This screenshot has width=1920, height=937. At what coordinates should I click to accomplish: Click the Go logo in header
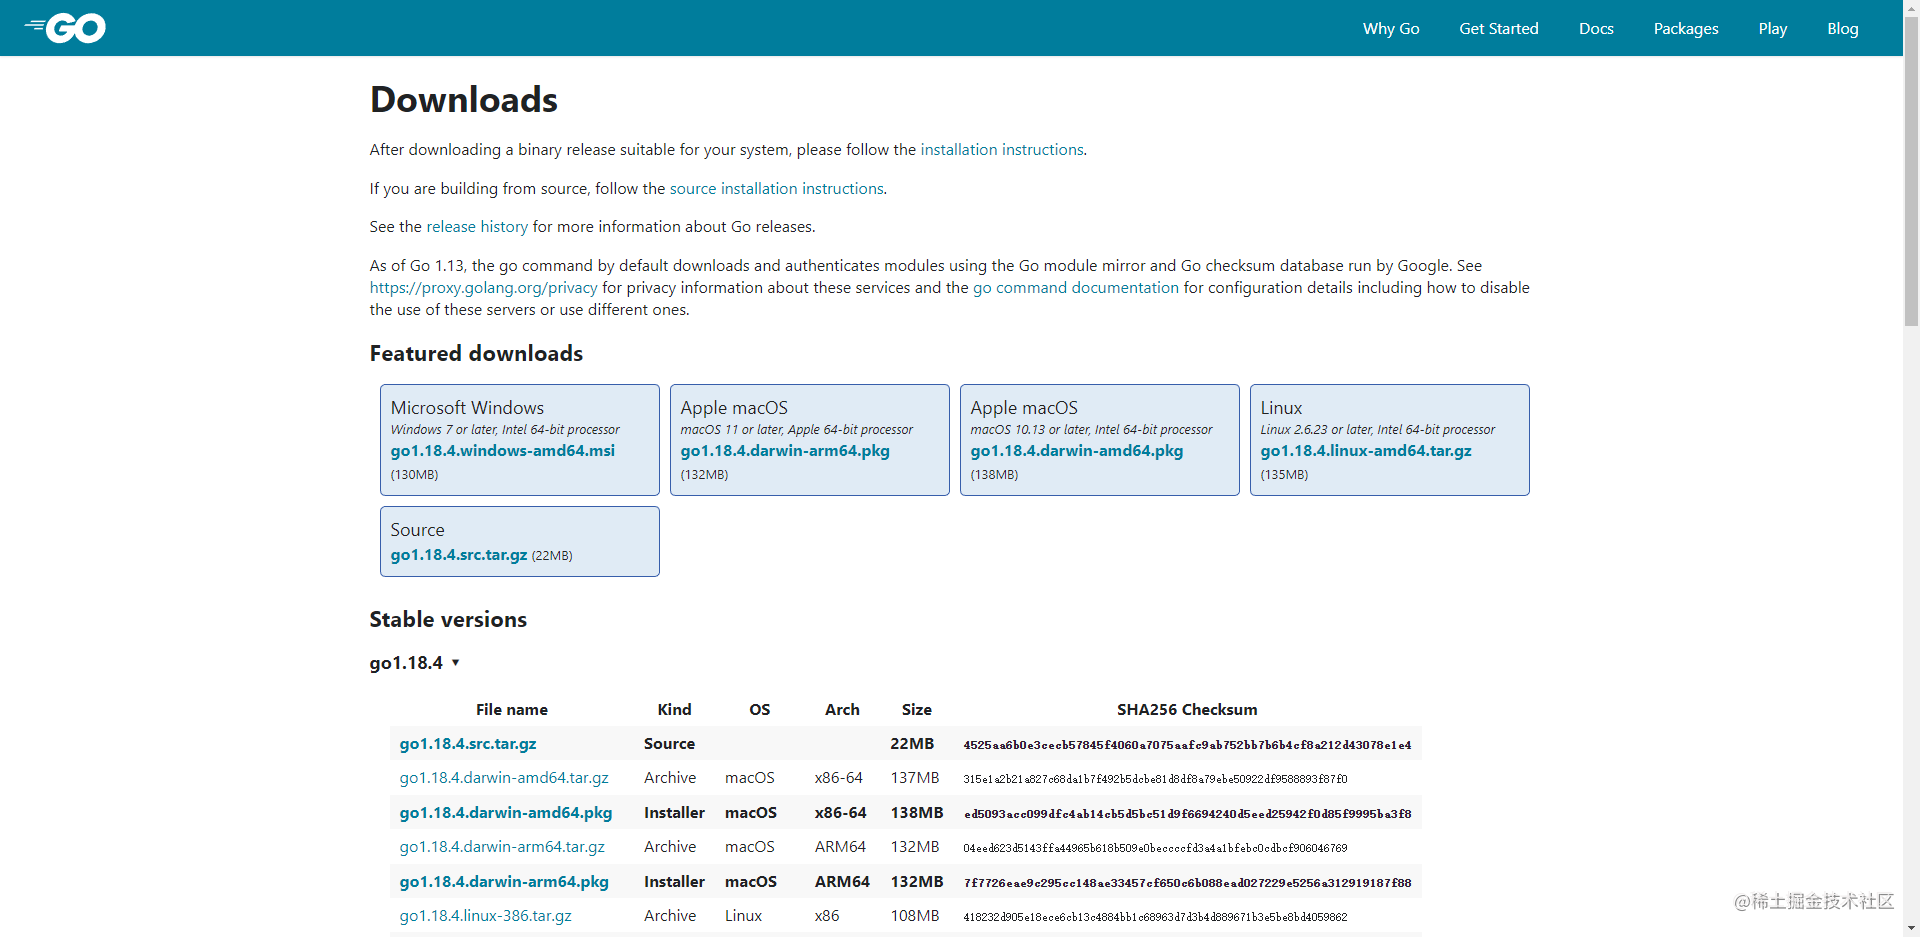[65, 28]
